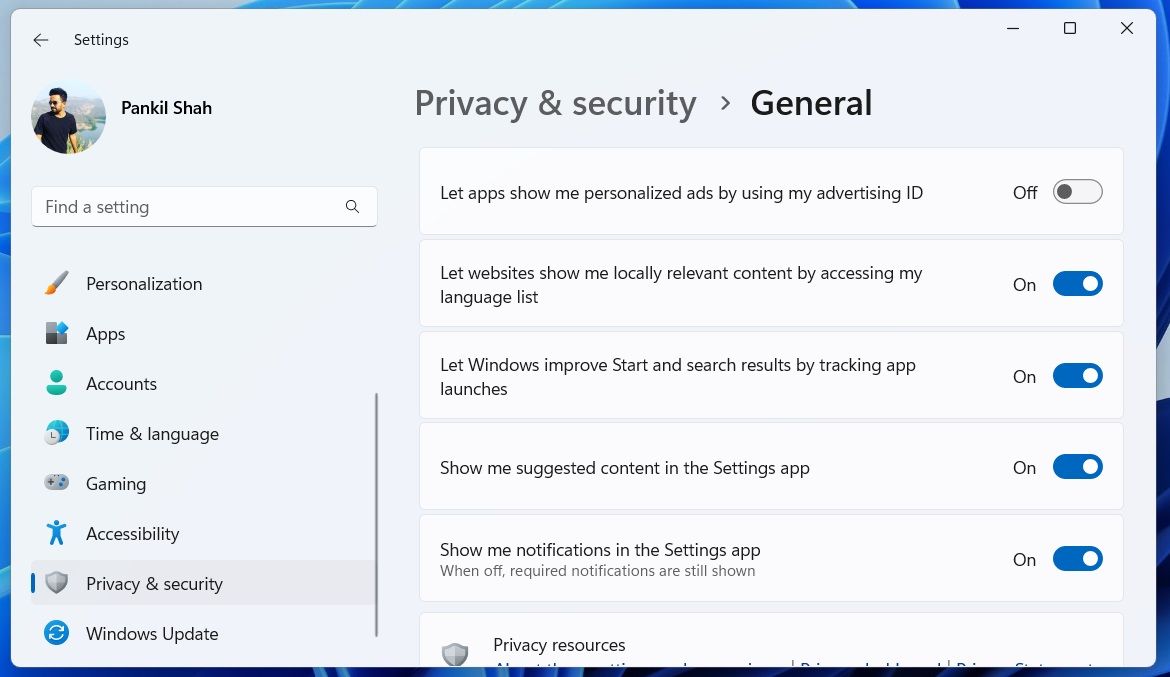The image size is (1170, 677).
Task: Open the Windows Update sync icon
Action: pos(57,633)
